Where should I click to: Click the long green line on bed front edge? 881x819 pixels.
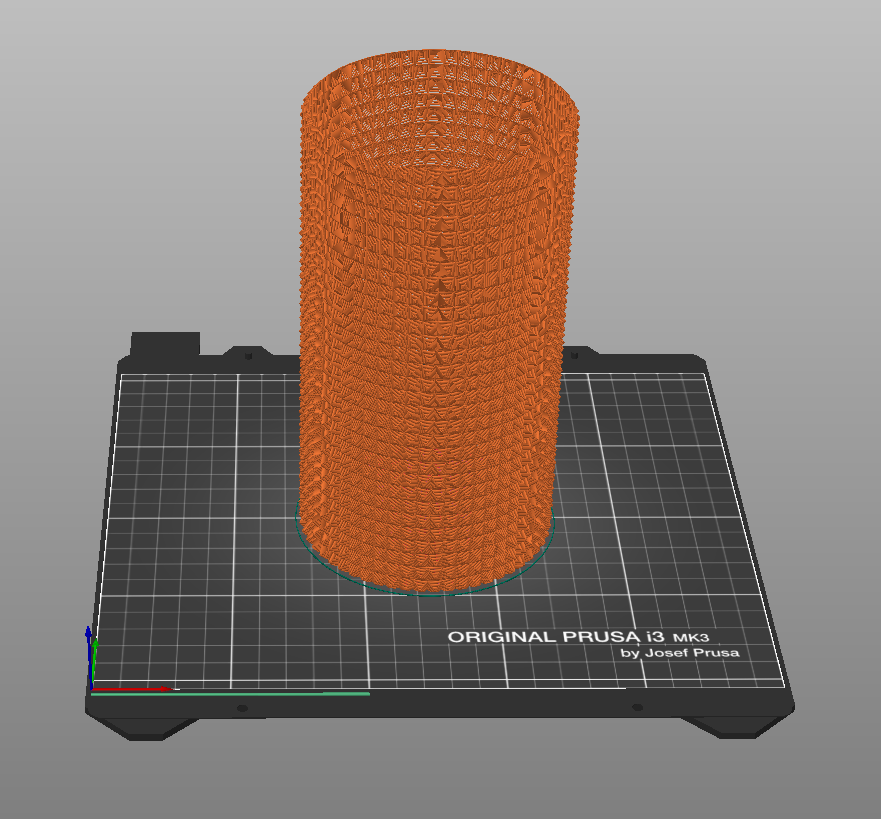click(280, 693)
